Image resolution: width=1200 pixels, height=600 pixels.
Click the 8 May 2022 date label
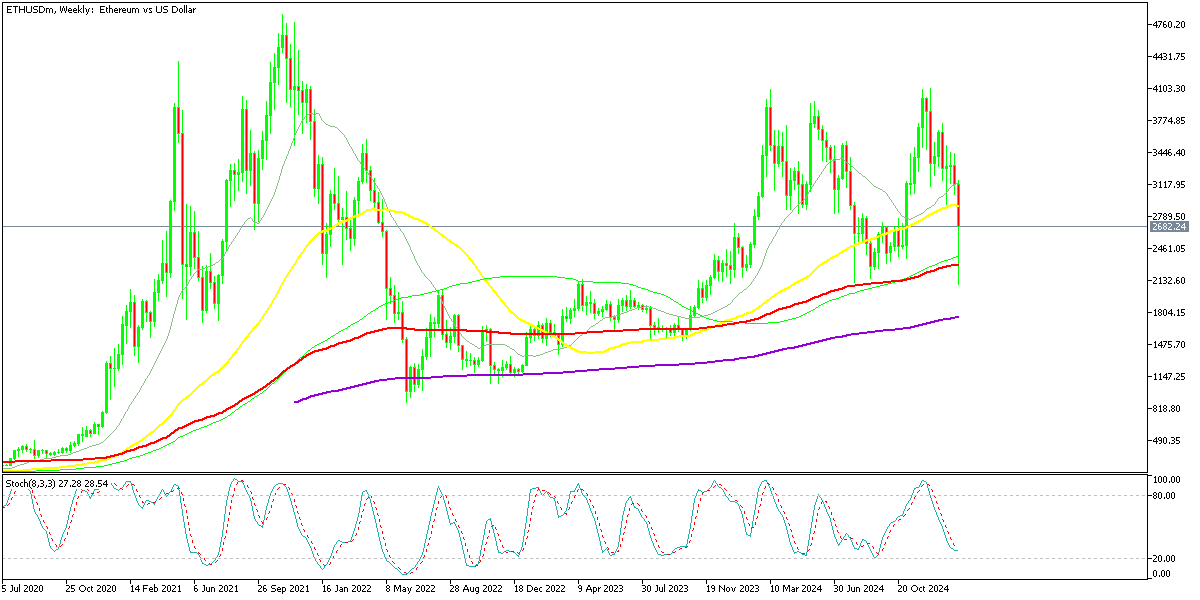[x=411, y=590]
